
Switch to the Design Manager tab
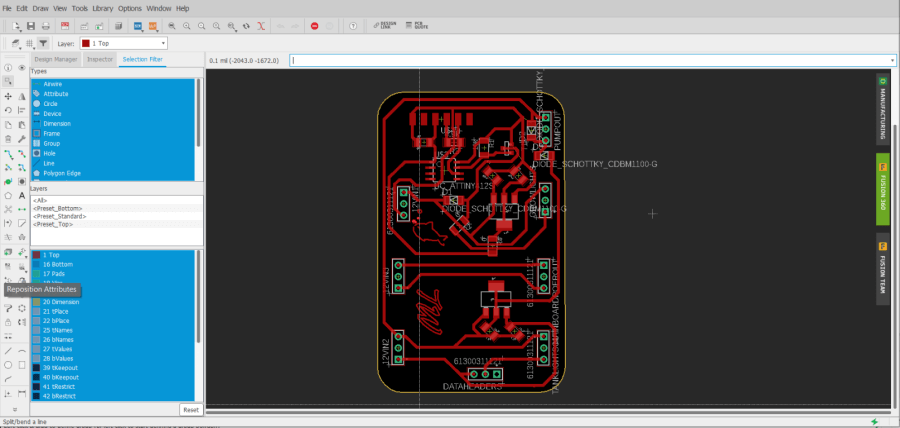(x=56, y=59)
